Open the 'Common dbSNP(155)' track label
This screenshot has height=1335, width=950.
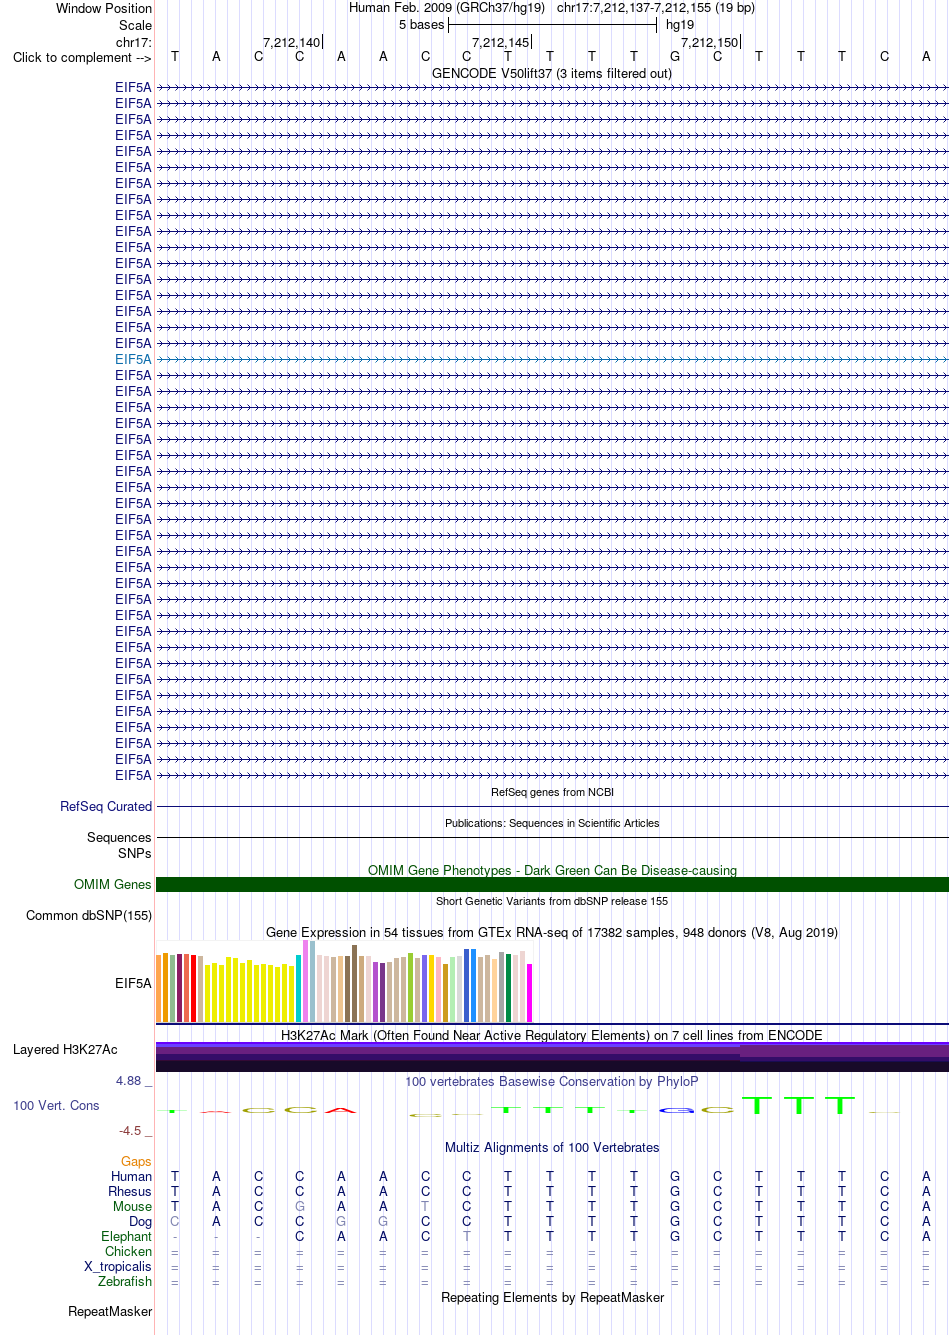pos(89,915)
